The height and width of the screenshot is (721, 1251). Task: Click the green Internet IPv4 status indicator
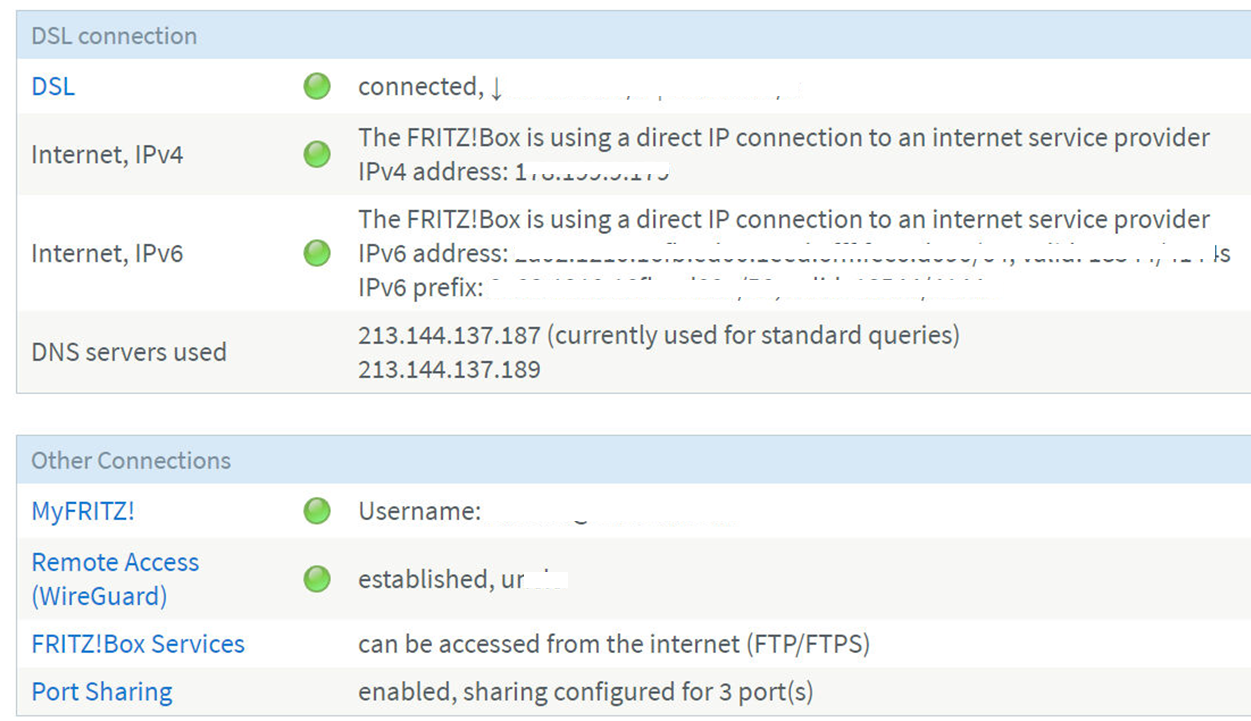(x=317, y=154)
